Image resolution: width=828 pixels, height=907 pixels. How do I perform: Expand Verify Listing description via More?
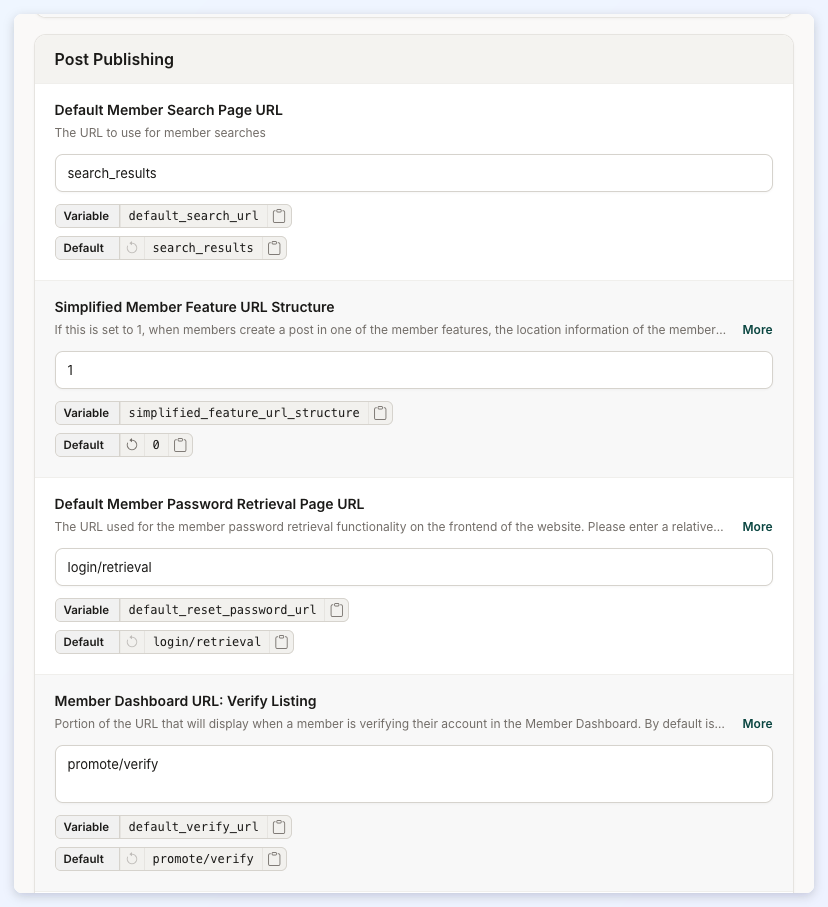[757, 724]
